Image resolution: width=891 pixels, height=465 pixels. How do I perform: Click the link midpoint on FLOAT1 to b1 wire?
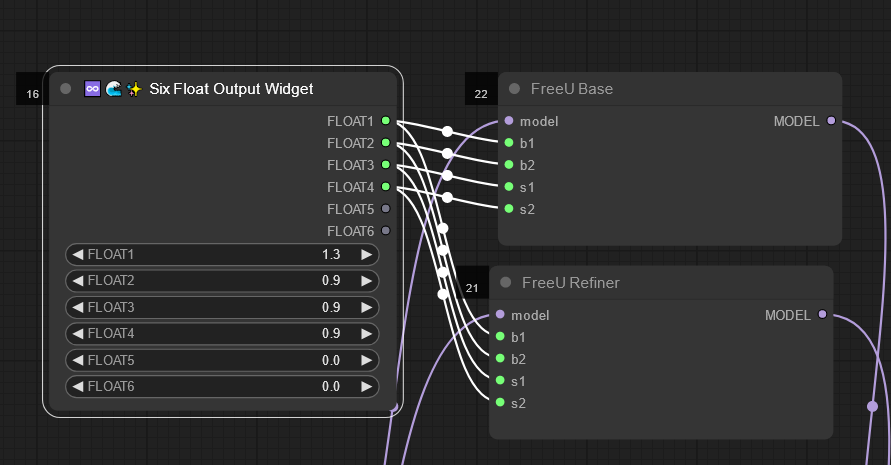pos(447,131)
